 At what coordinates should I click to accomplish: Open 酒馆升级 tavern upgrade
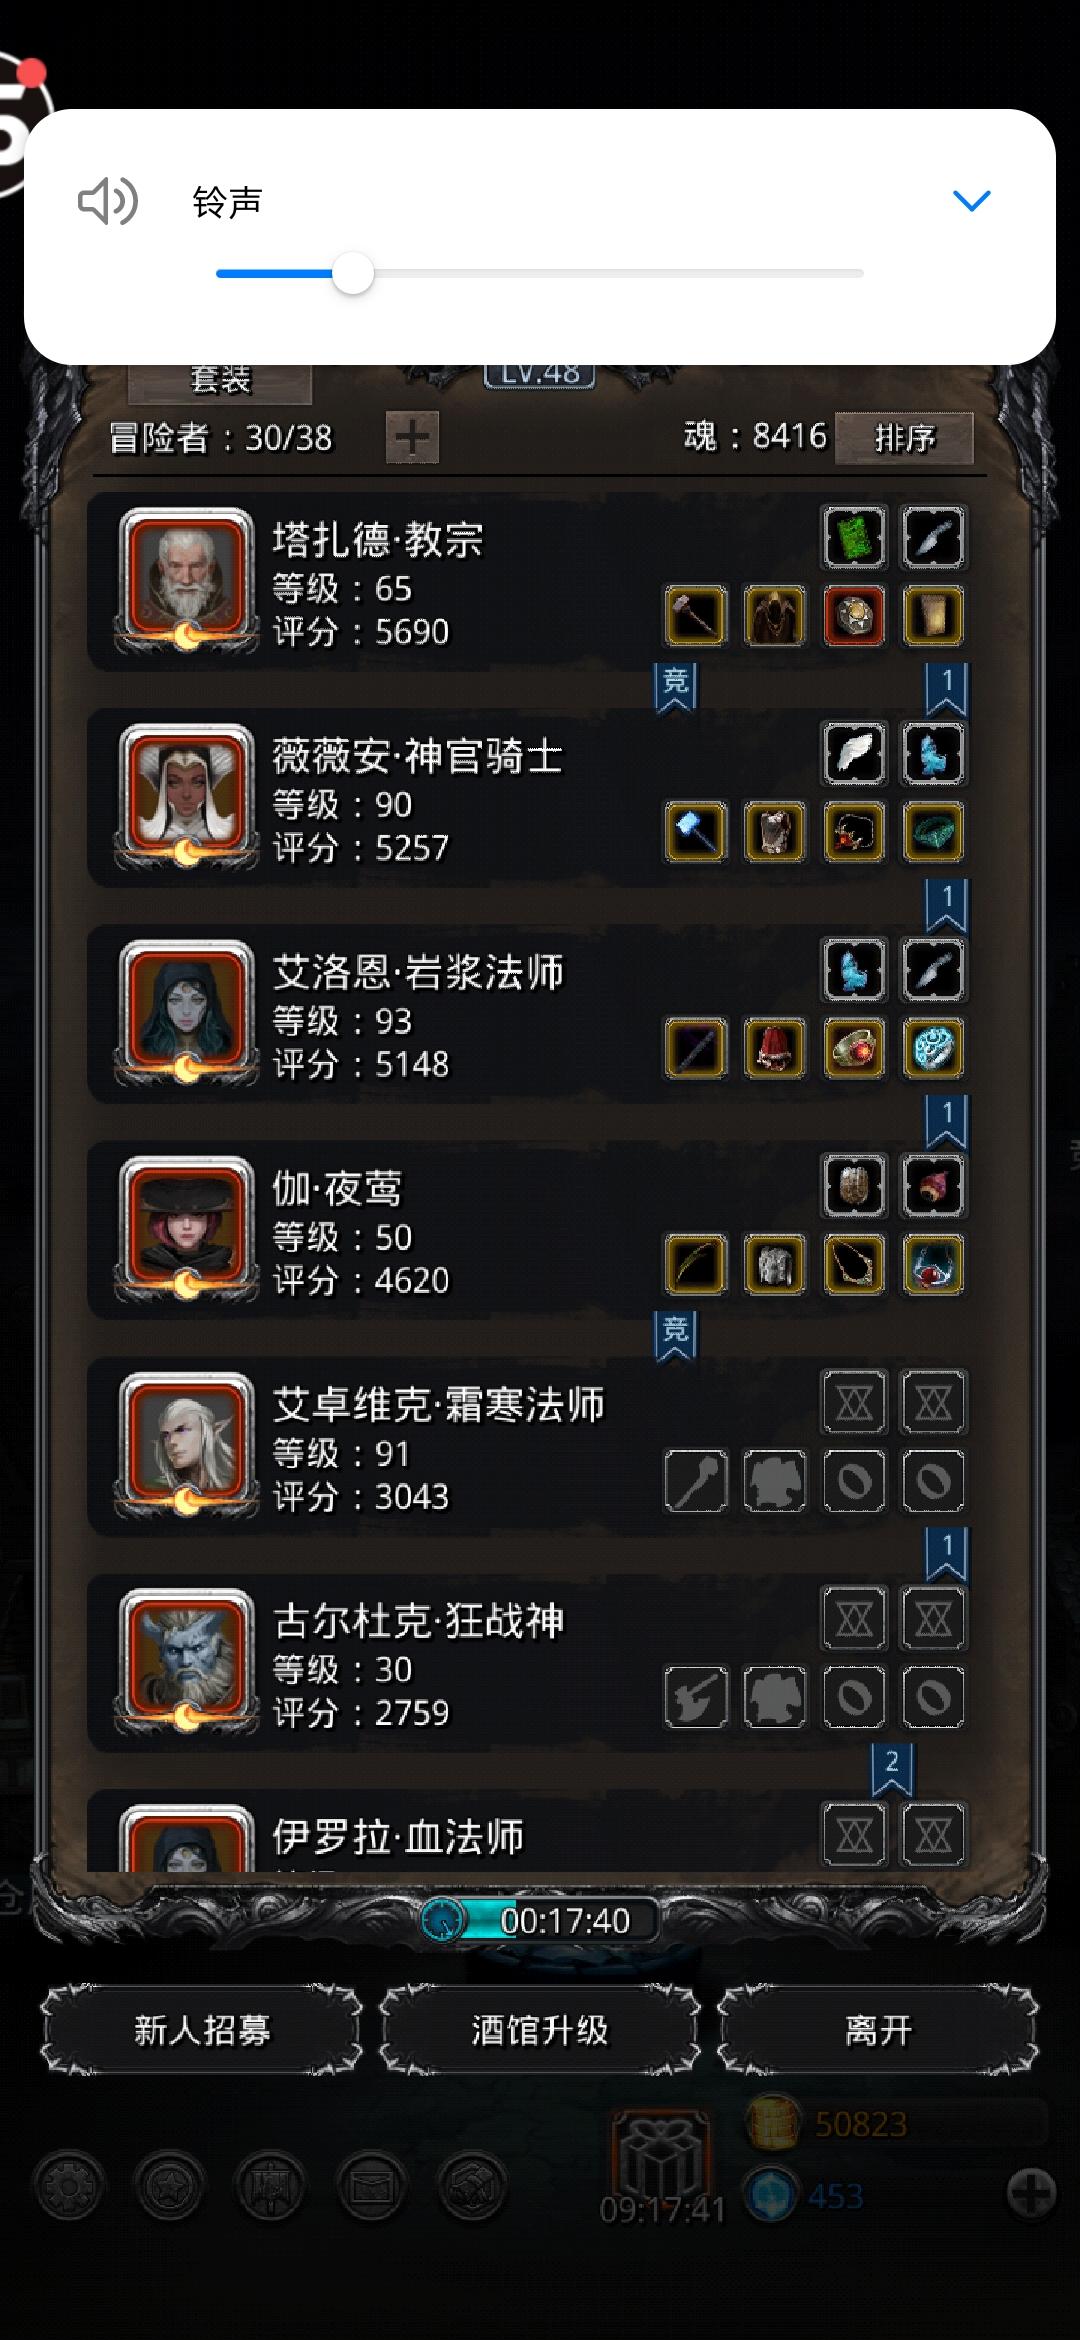pos(539,2030)
